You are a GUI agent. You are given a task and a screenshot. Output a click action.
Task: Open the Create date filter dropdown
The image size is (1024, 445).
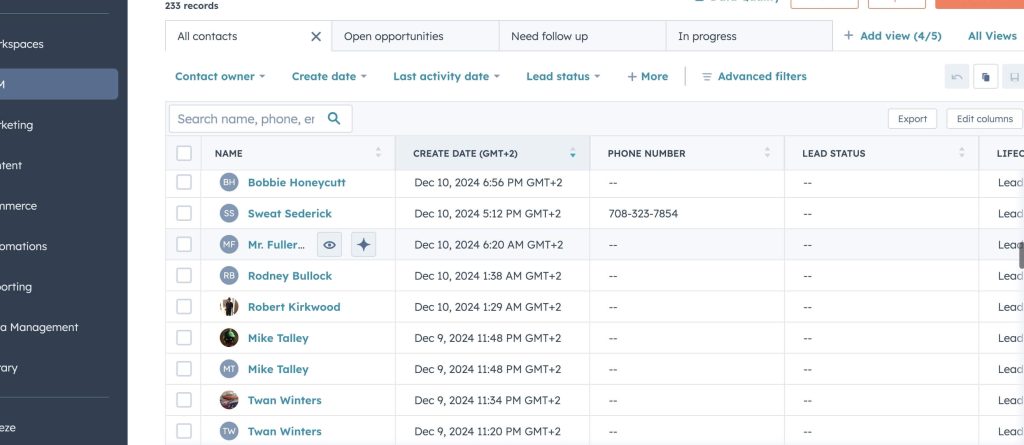point(329,76)
